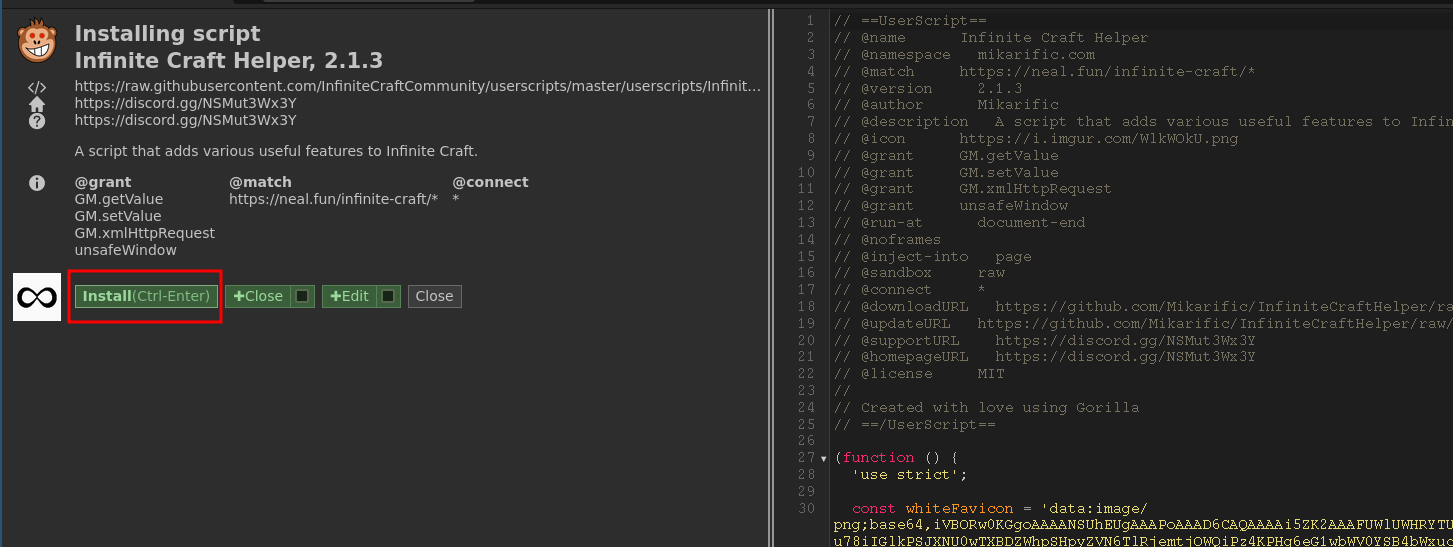Click the @inject-into page code line

point(932,257)
